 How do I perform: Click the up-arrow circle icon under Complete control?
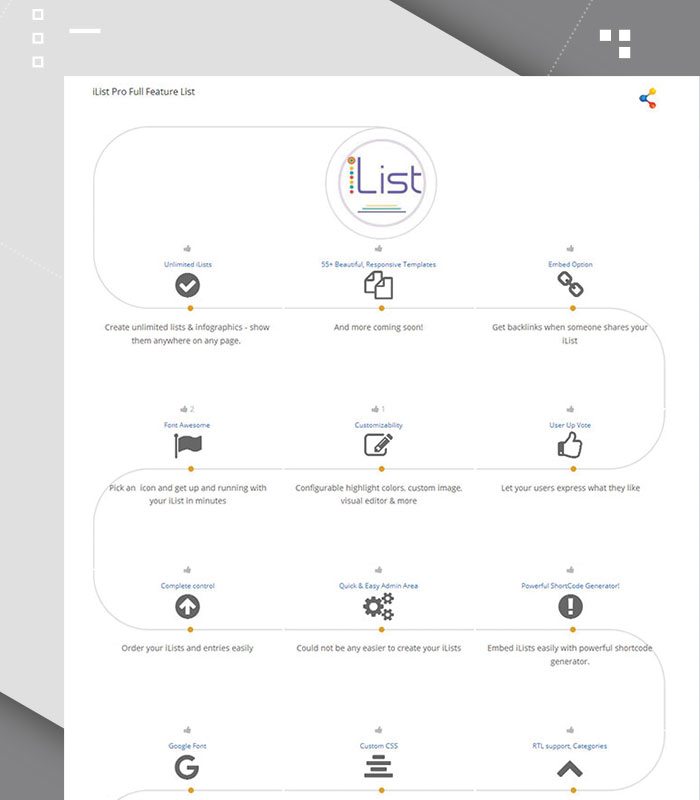tap(187, 607)
